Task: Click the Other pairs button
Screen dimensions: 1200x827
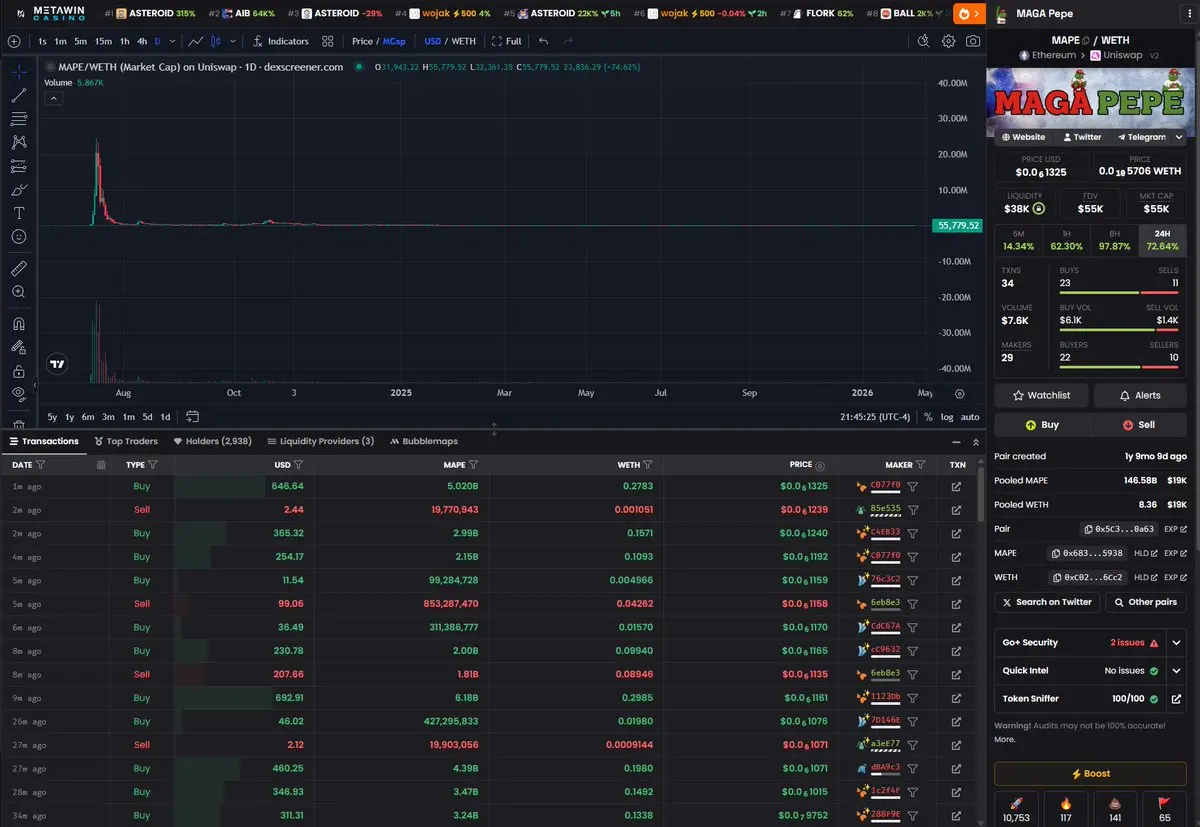Action: coord(1146,602)
